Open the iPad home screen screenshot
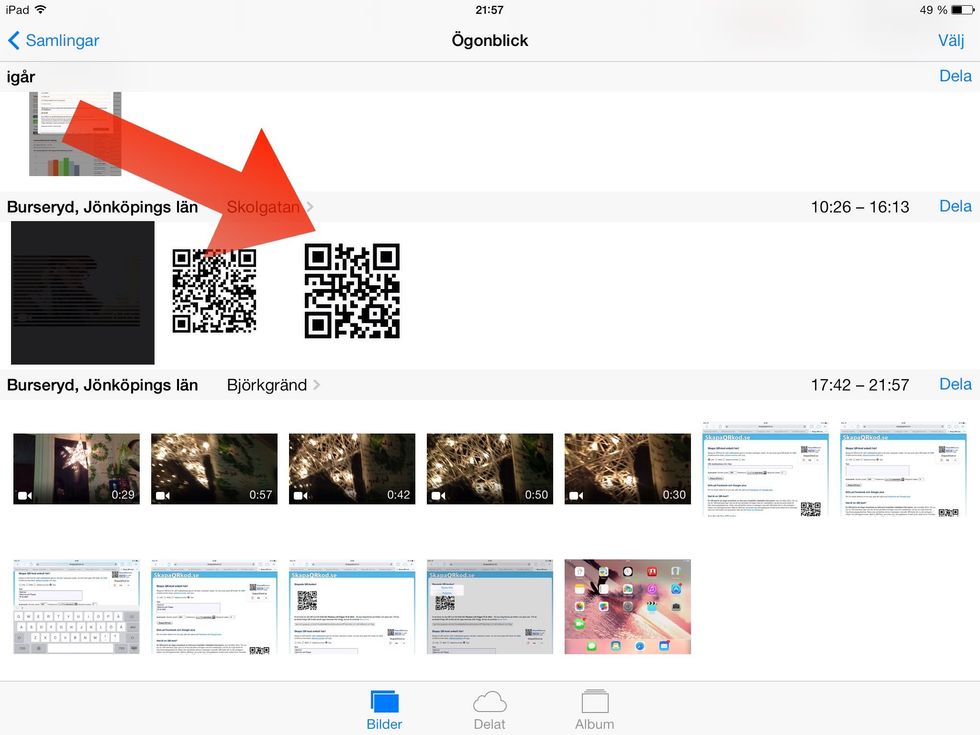980x735 pixels. (x=628, y=607)
